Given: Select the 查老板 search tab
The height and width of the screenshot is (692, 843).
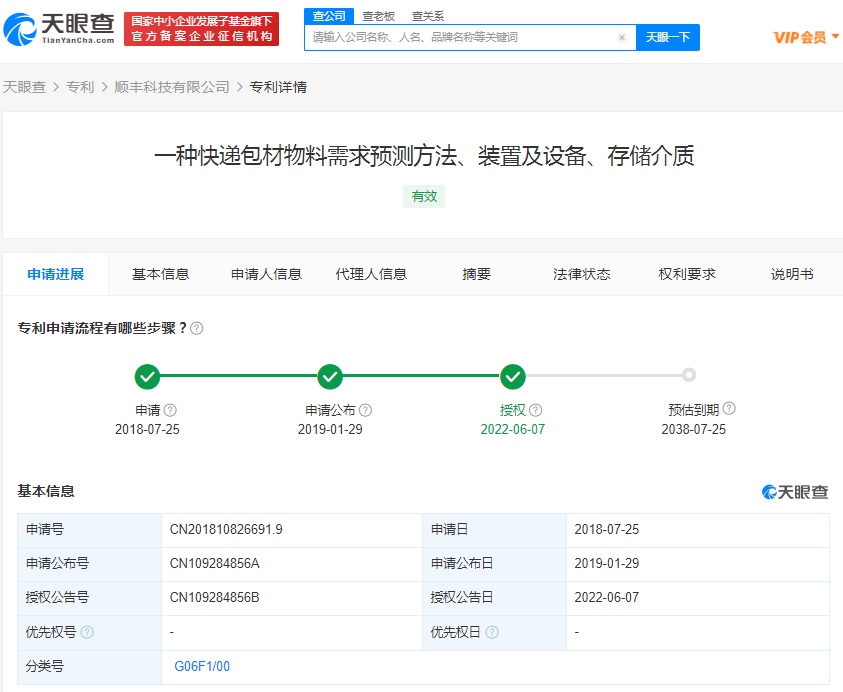Looking at the screenshot, I should pyautogui.click(x=378, y=16).
